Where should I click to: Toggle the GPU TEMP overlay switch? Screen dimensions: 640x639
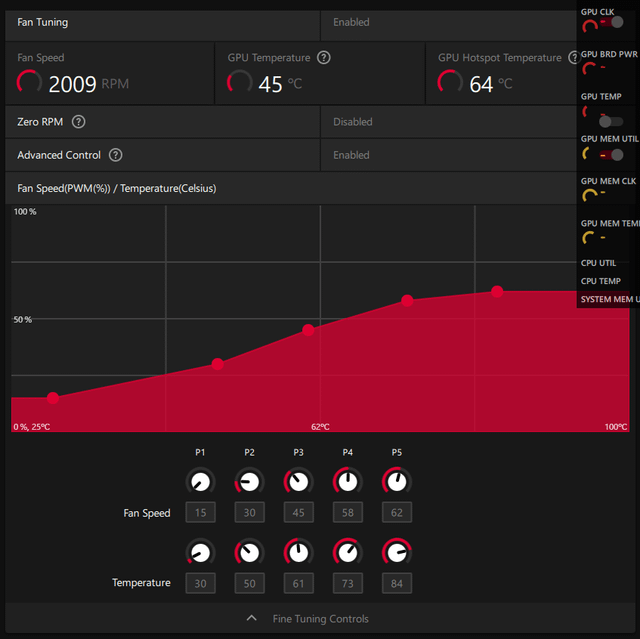pos(611,121)
